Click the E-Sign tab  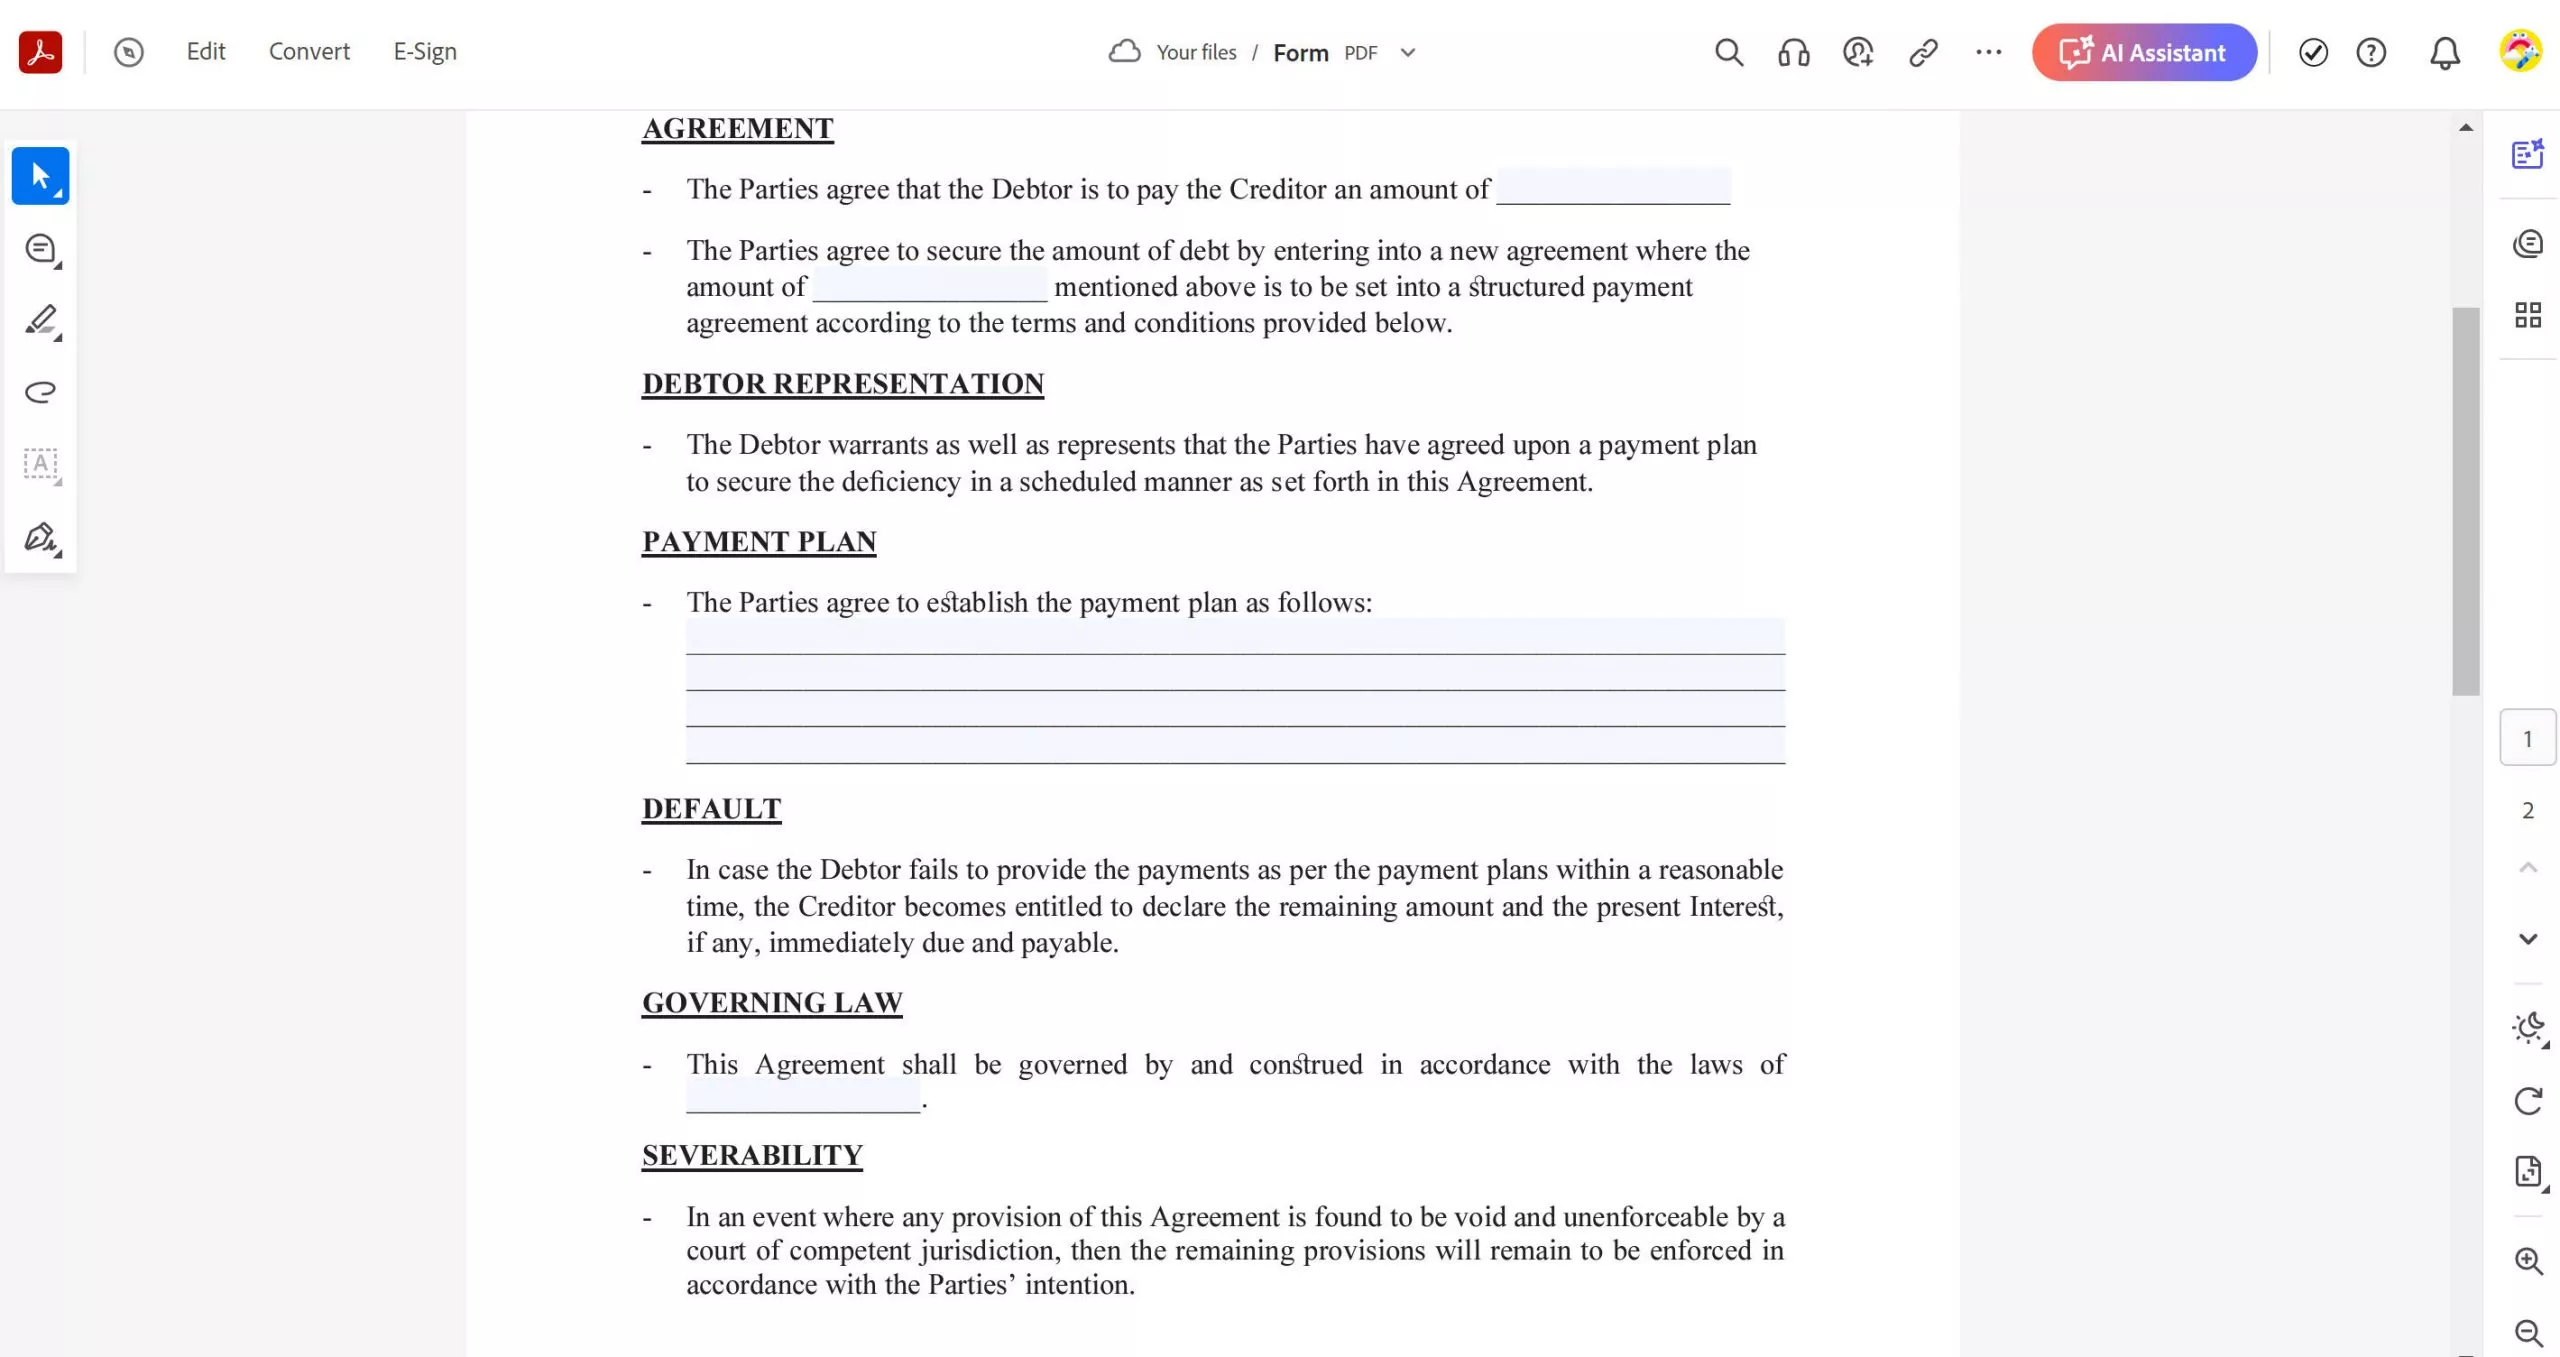click(423, 51)
